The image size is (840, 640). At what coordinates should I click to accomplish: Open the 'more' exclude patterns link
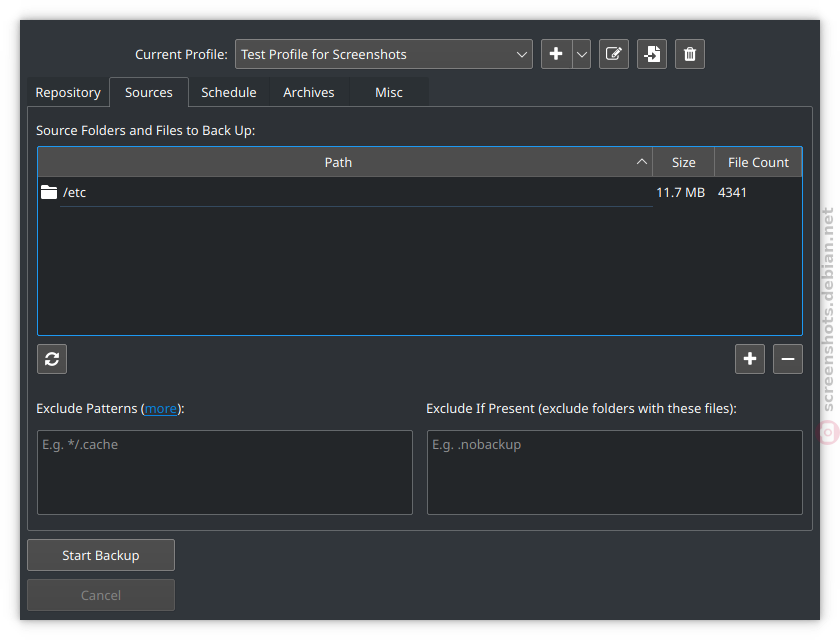(161, 408)
